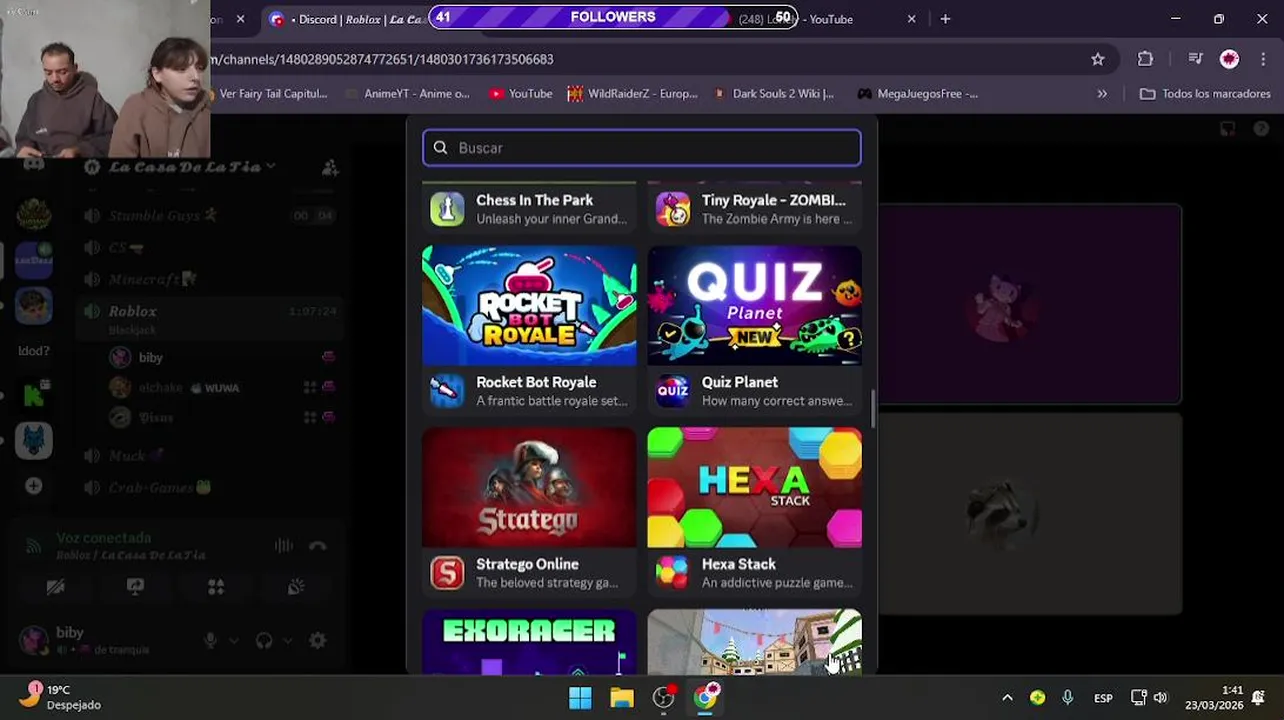The image size is (1284, 720).
Task: Open headphones output options chevron
Action: click(288, 640)
